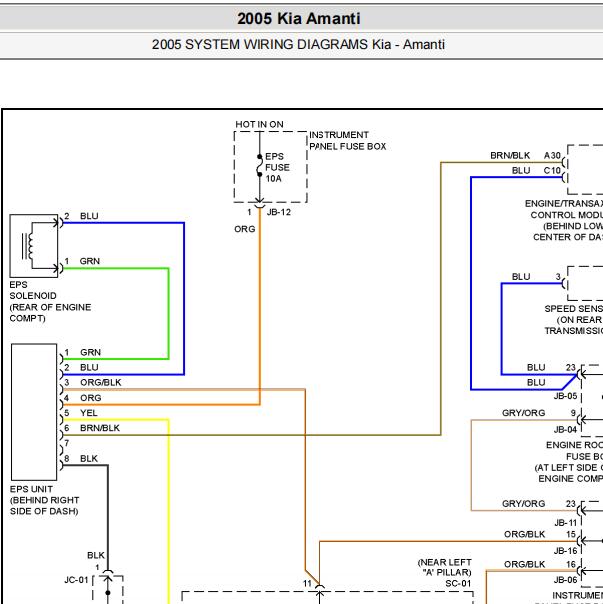Select the "ORG/BLK" label at EPS unit pin 3
The image size is (603, 604).
coord(101,383)
